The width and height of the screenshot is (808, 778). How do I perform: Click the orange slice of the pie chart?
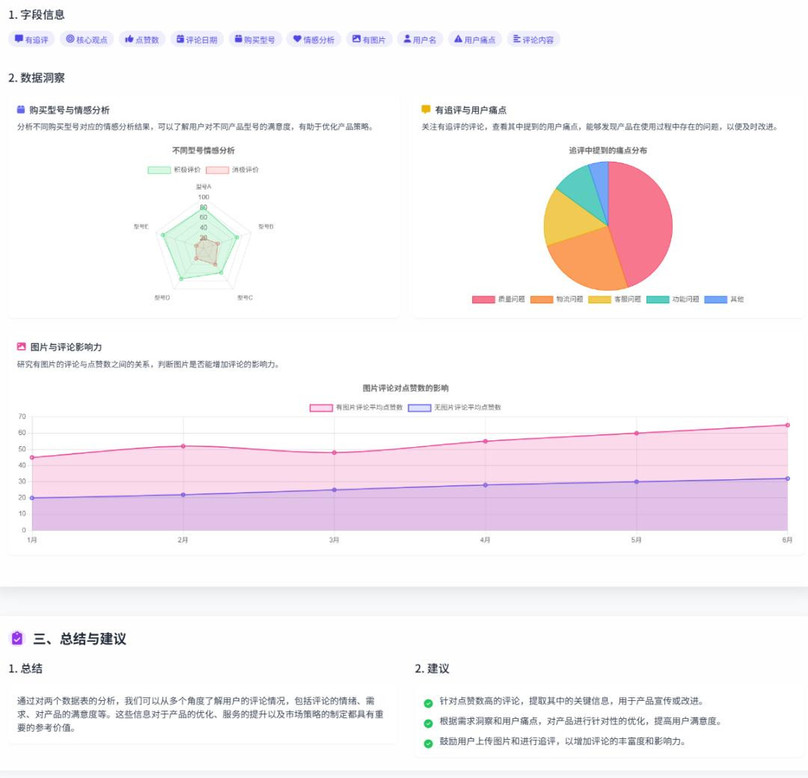click(587, 260)
